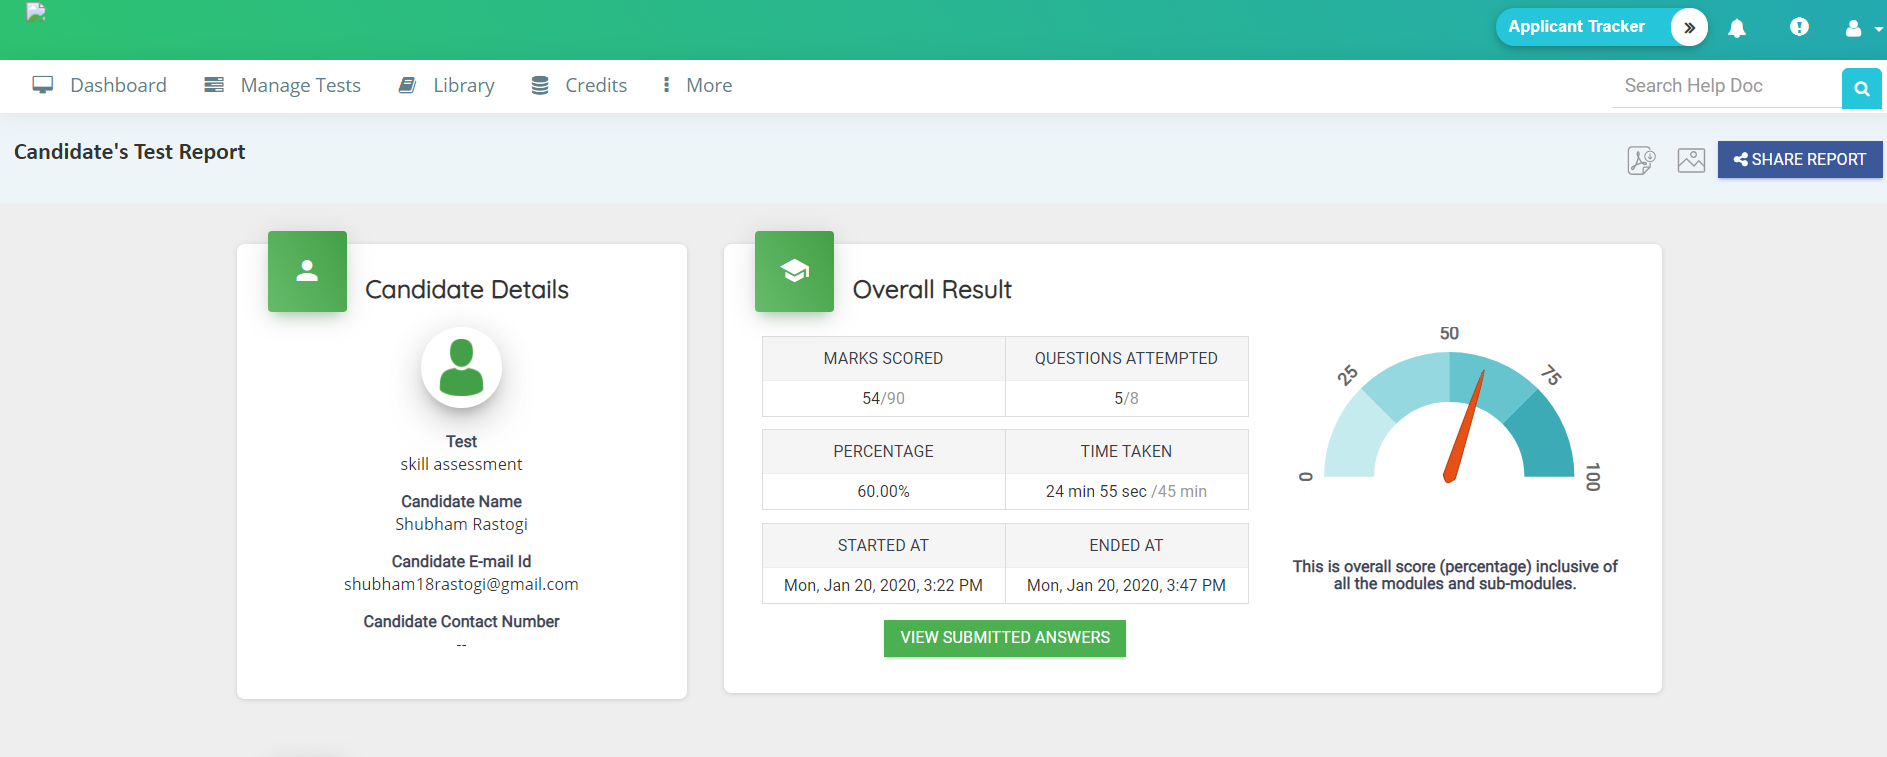Click the Candidate E-mail Id label
1887x757 pixels.
click(x=461, y=561)
